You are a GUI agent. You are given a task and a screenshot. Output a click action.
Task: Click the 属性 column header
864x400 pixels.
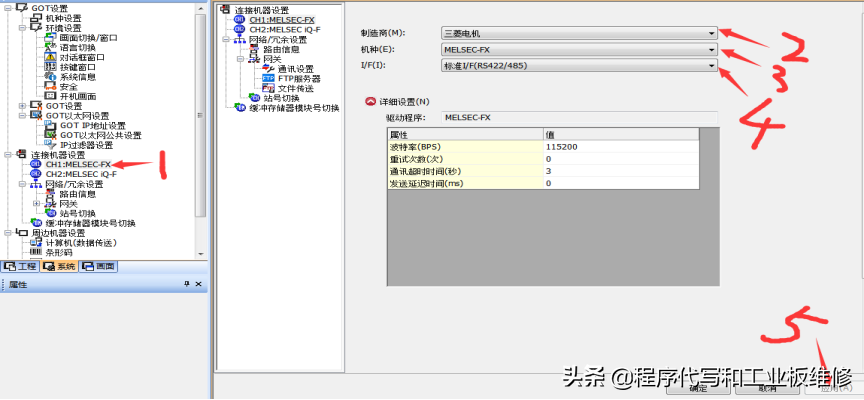(x=466, y=135)
